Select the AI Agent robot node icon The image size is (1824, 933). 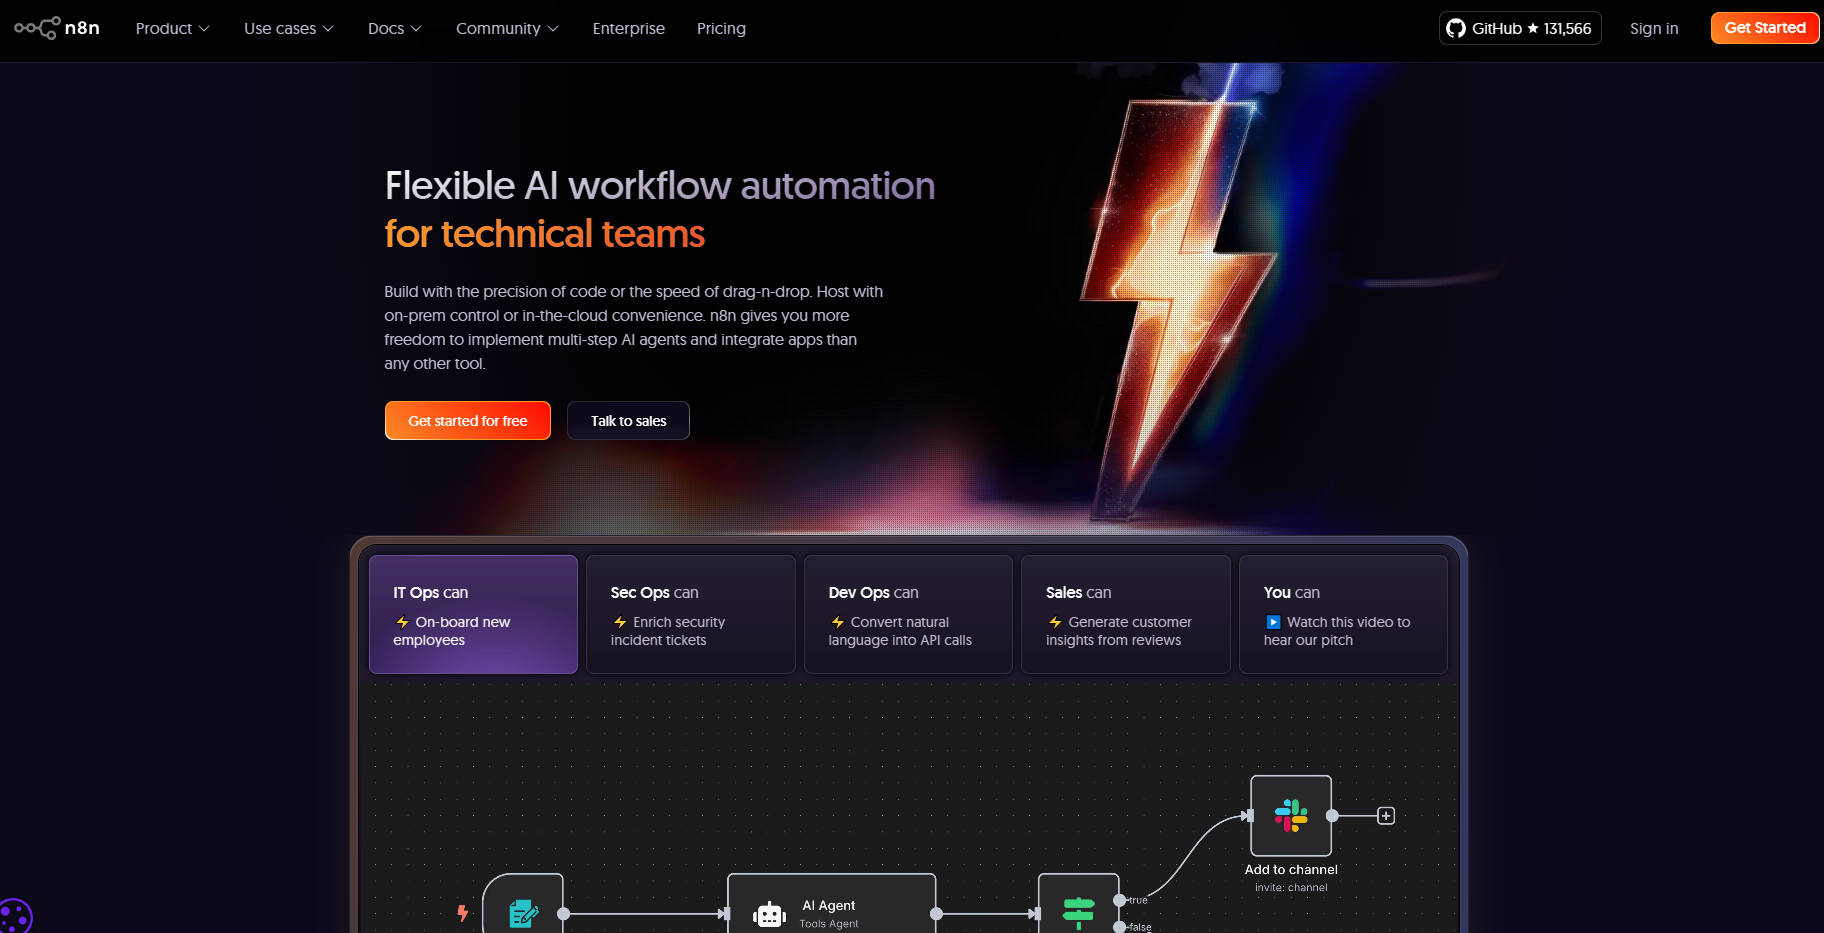(x=769, y=914)
